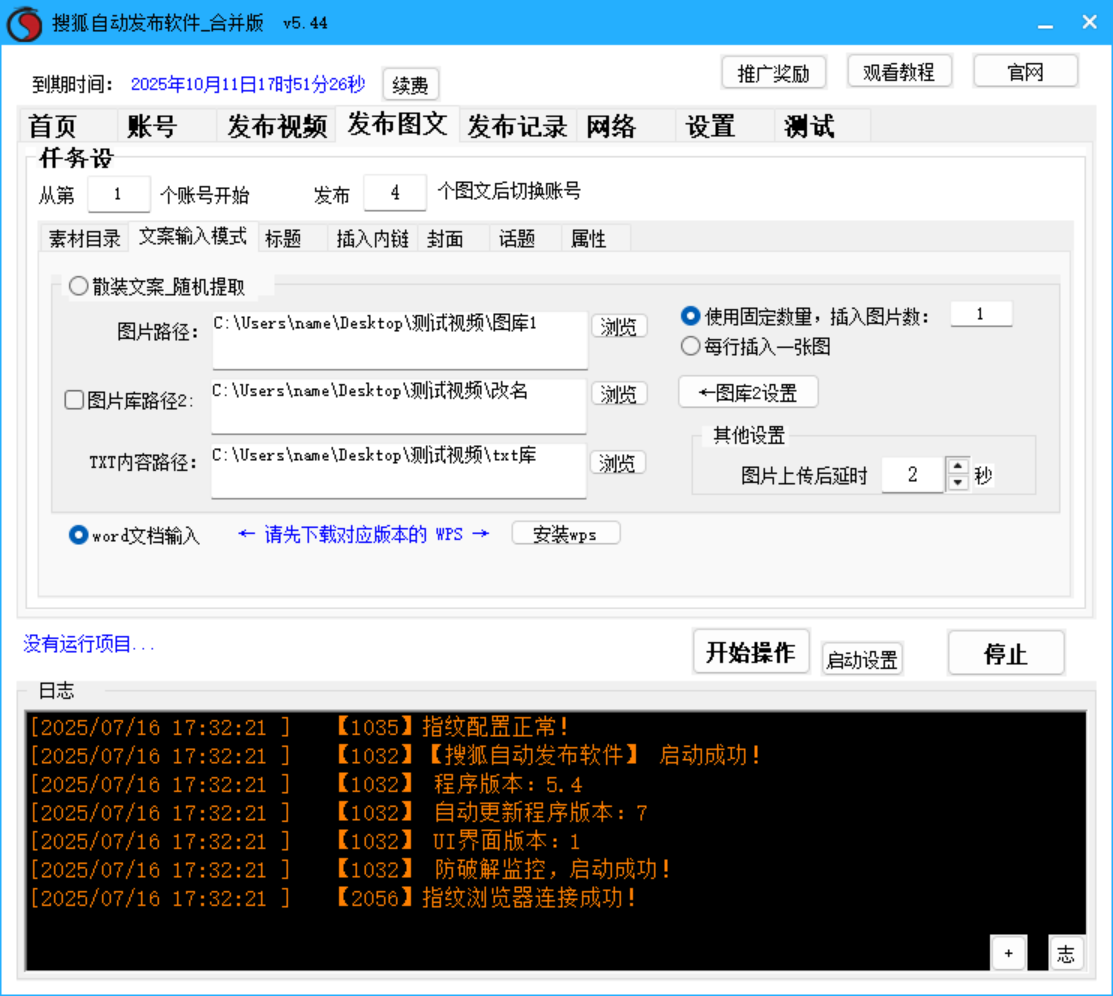Enable 图片库路径2 checkbox

74,400
